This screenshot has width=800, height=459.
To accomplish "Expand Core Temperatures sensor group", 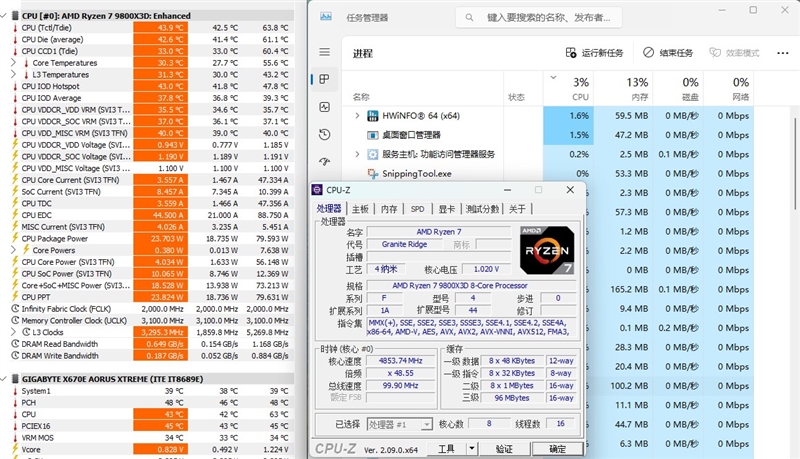I will point(14,62).
